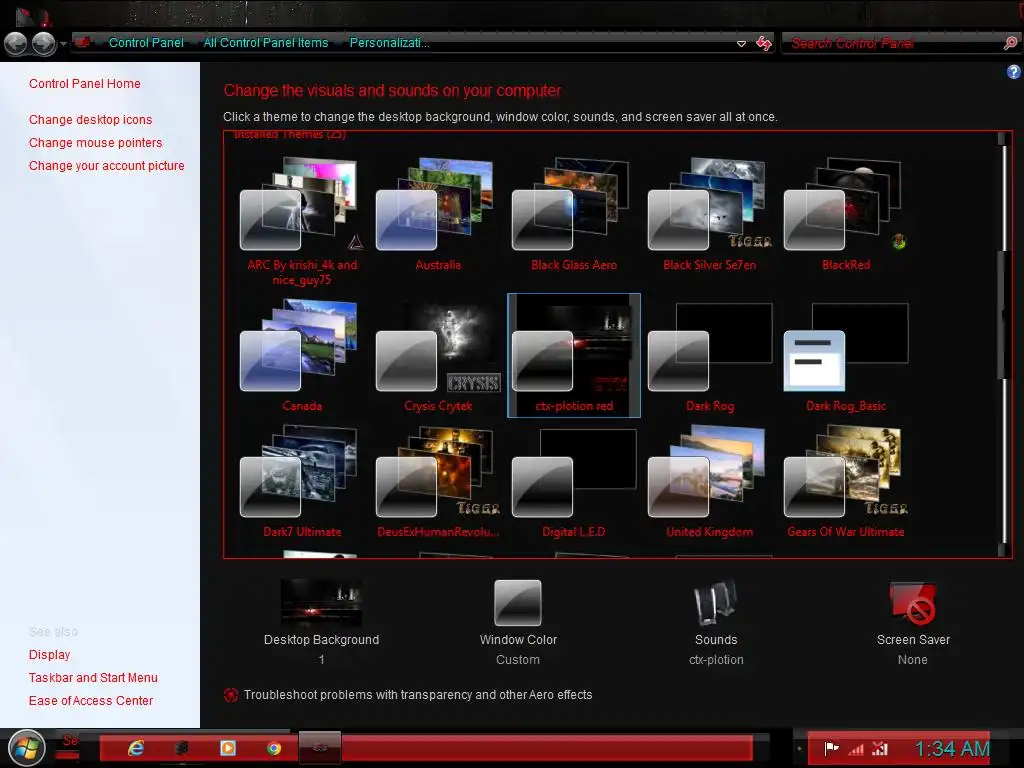The image size is (1024, 768).
Task: Refresh the Control Panel page
Action: click(x=763, y=44)
